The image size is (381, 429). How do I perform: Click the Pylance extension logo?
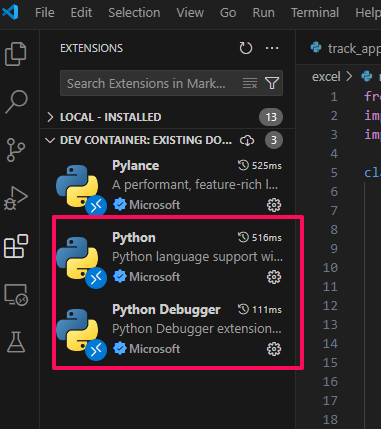[77, 186]
